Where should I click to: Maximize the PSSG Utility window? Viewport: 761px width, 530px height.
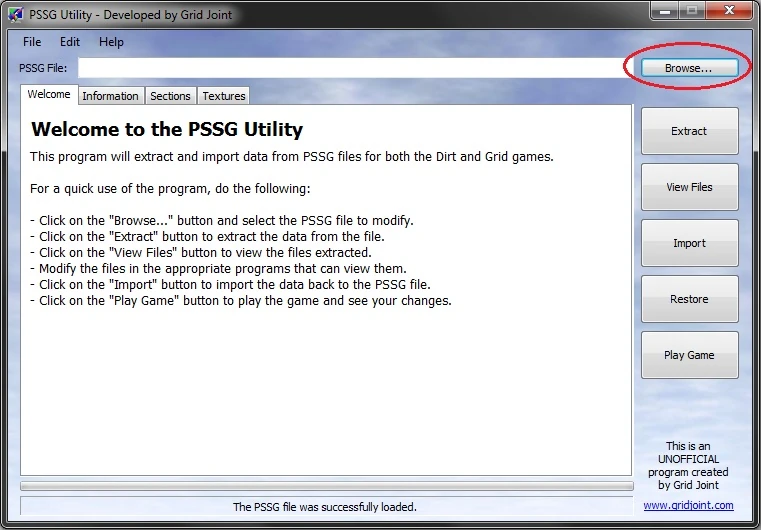point(692,11)
